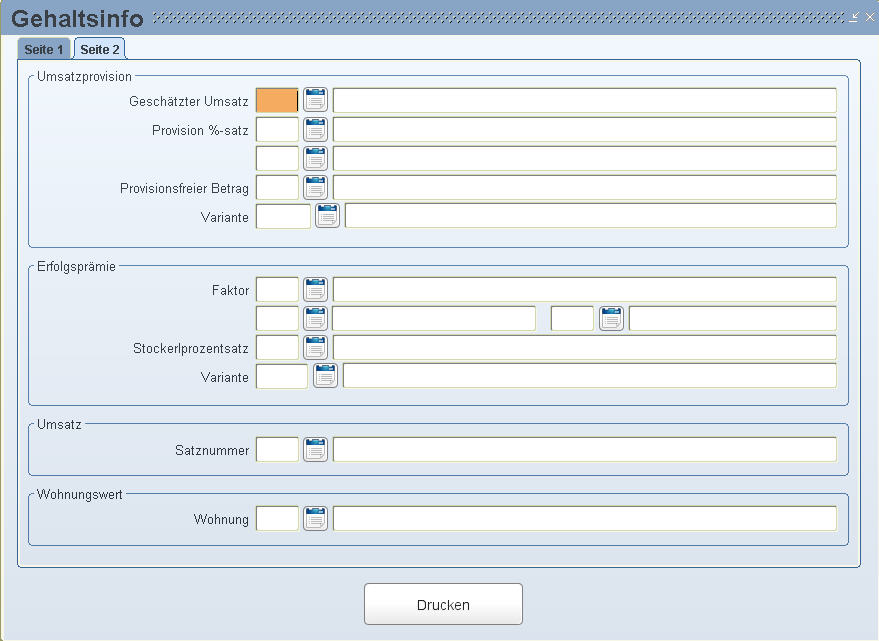Select the Seite 2 tab
This screenshot has width=879, height=641.
100,49
